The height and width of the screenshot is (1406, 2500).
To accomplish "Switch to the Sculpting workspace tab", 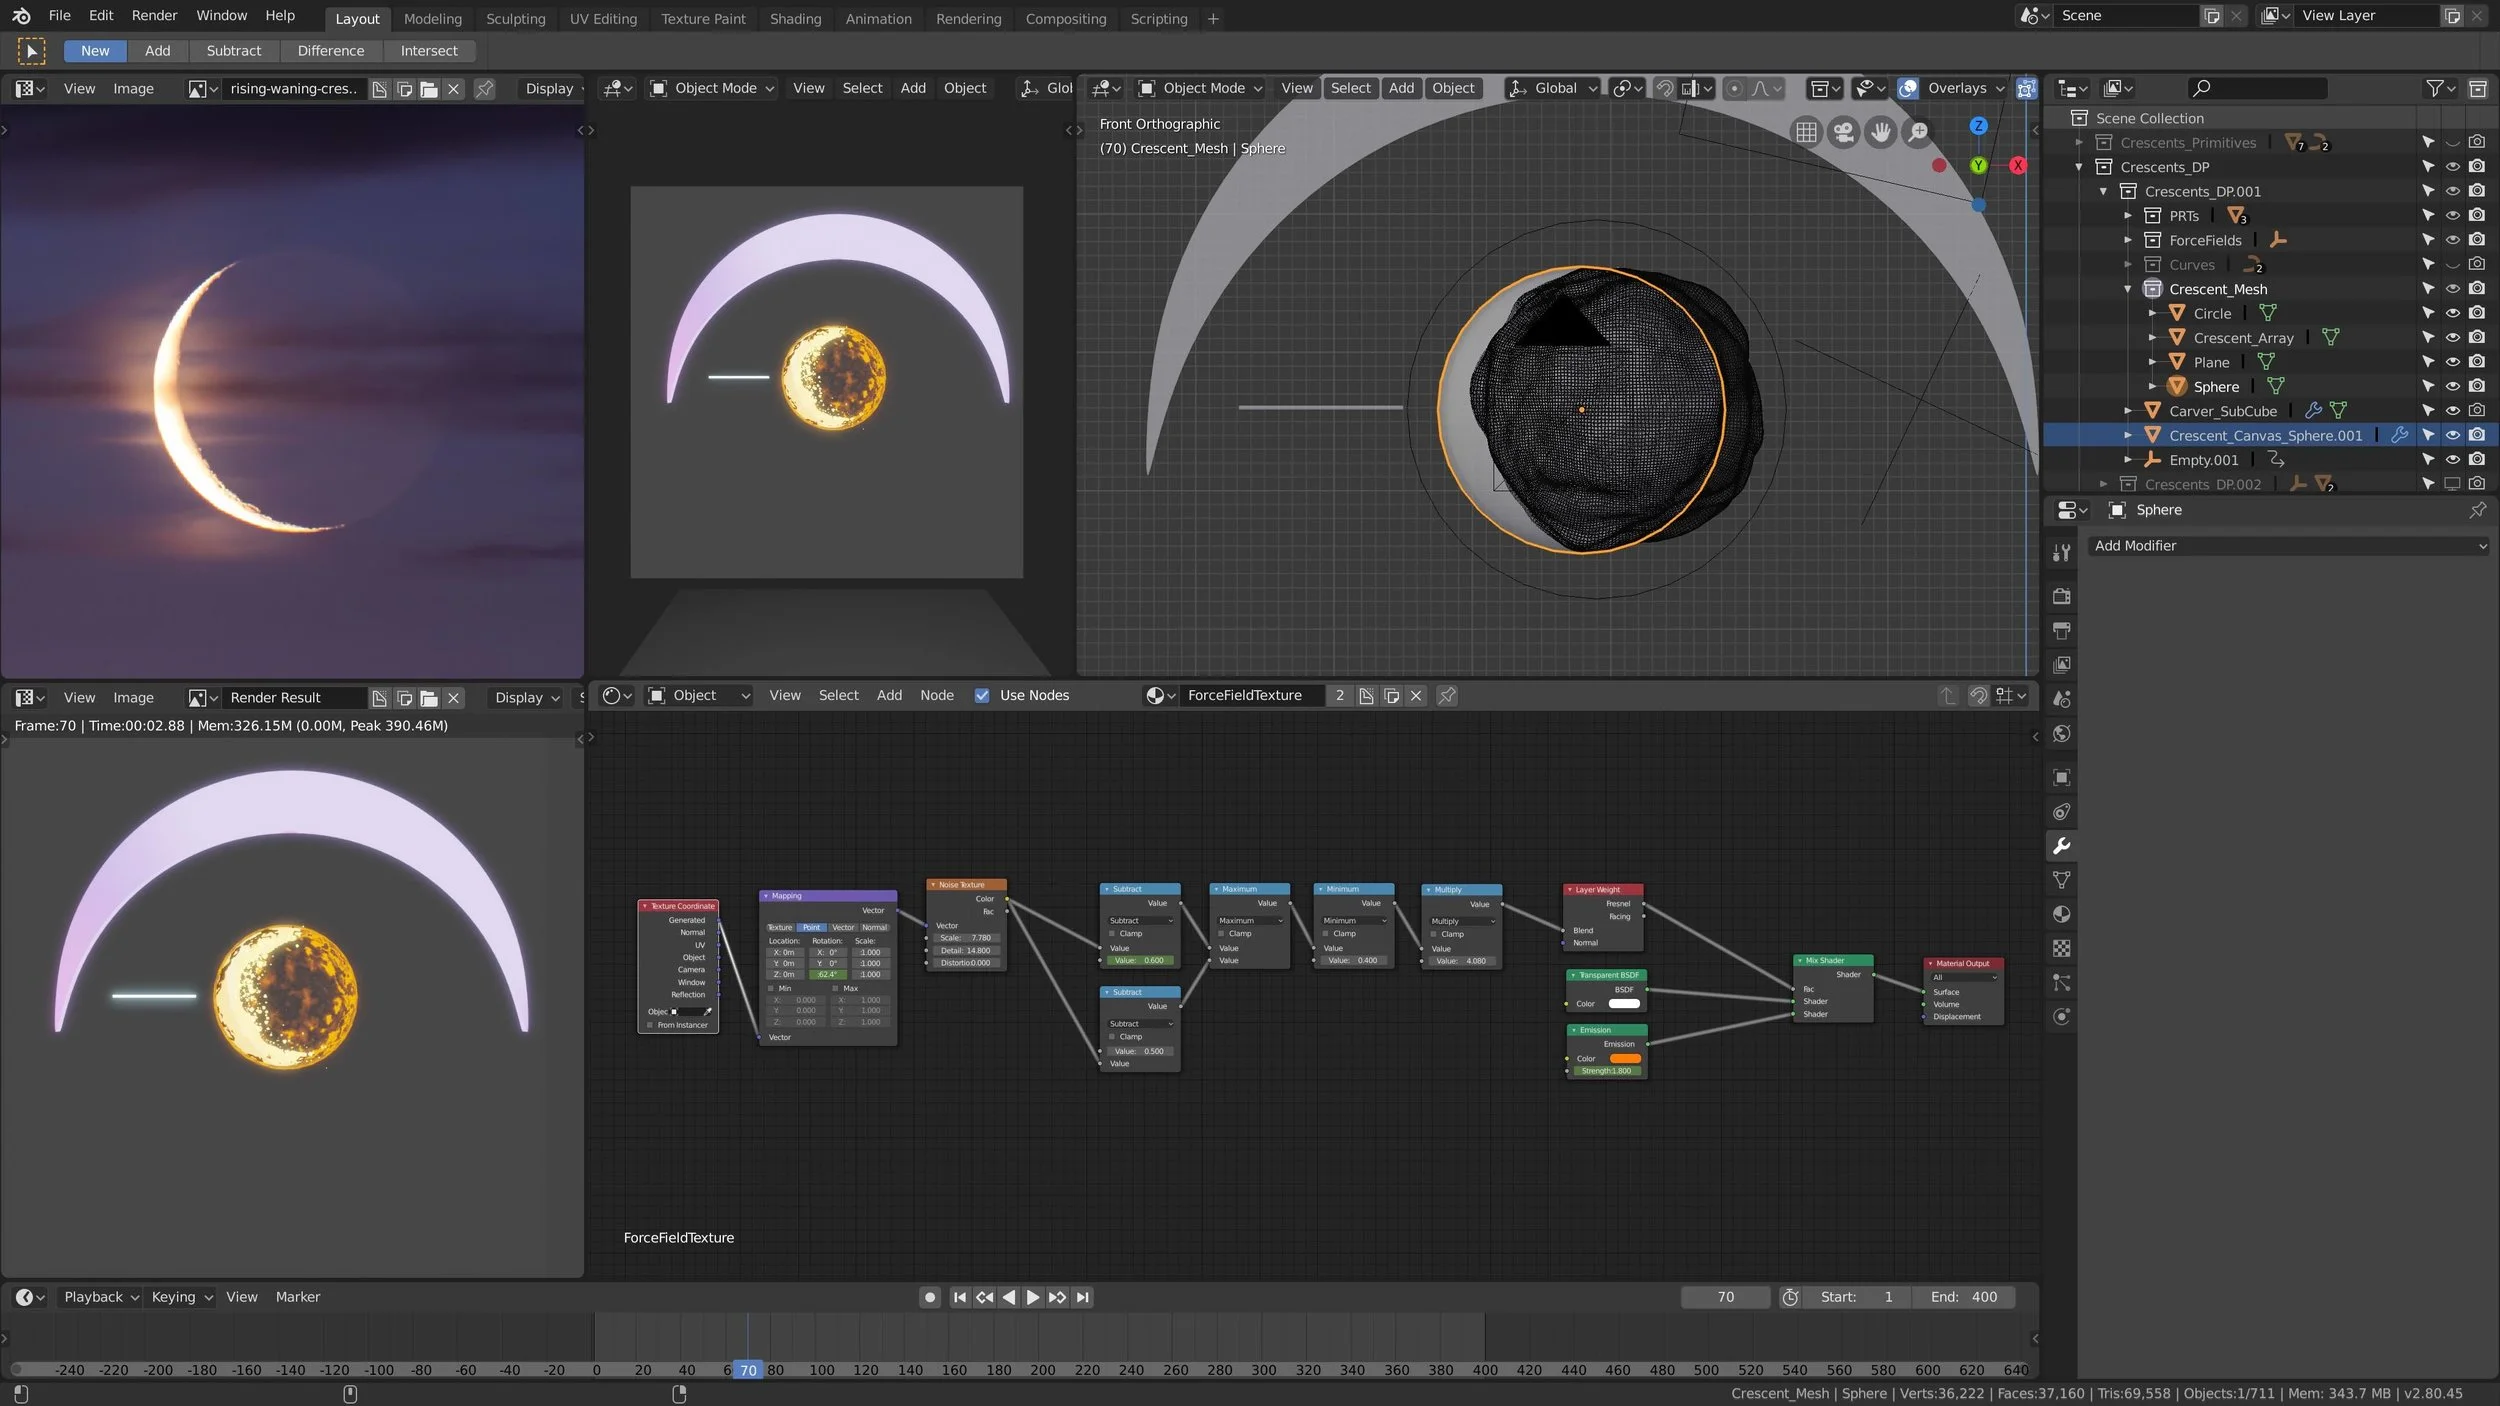I will pyautogui.click(x=515, y=19).
